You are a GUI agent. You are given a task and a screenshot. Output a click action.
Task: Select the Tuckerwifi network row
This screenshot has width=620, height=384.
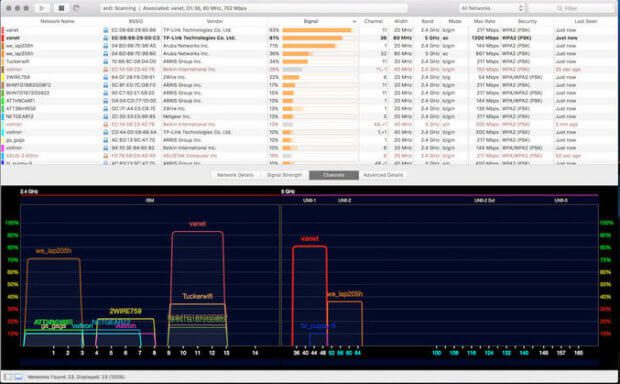click(x=309, y=61)
